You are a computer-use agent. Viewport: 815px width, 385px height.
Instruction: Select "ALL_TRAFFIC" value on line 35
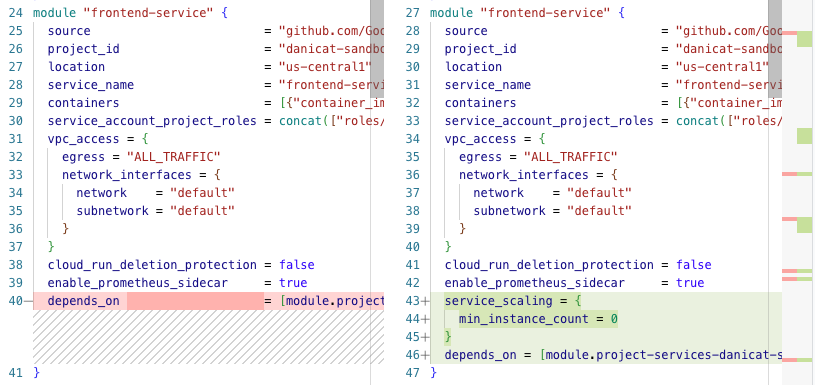coord(571,157)
